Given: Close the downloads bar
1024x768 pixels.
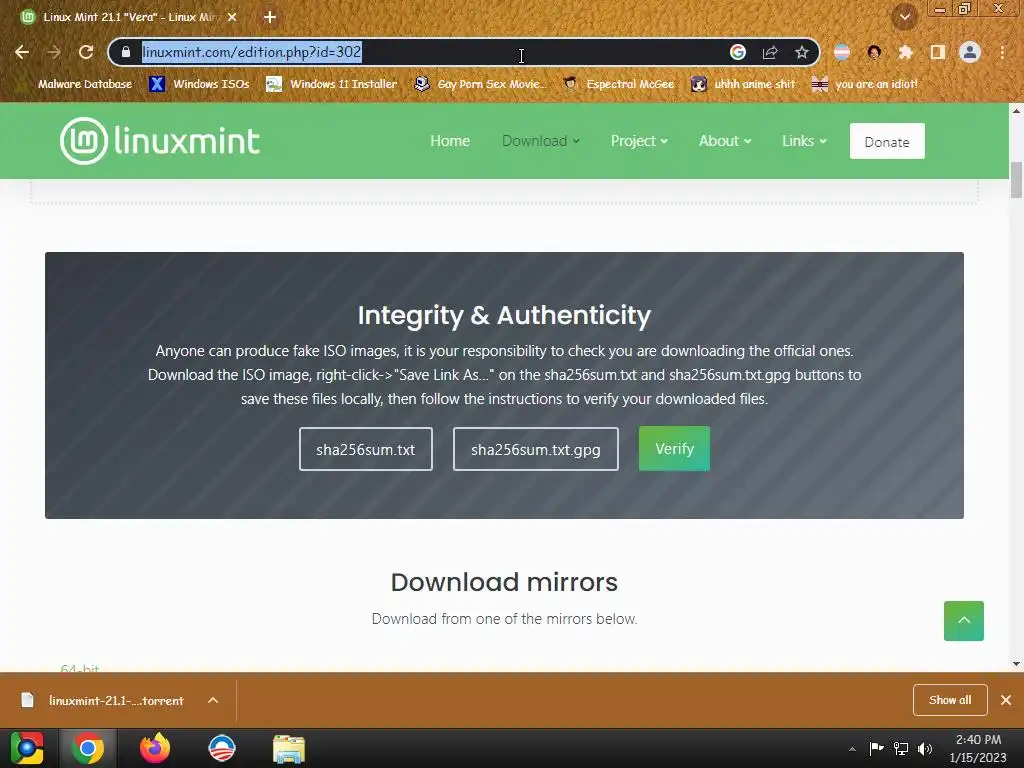Looking at the screenshot, I should (1006, 700).
